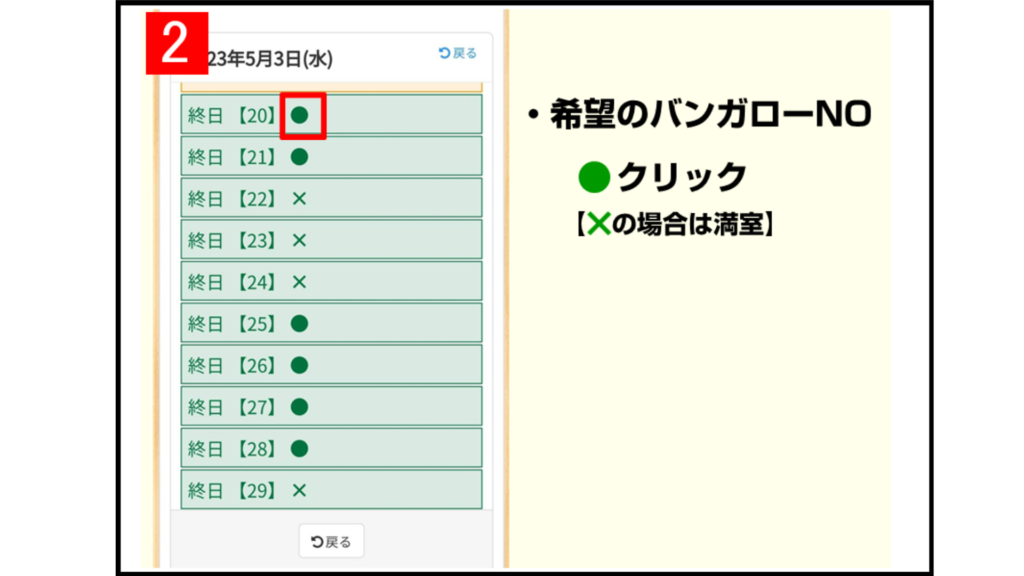This screenshot has width=1024, height=576.
Task: Click the red step number 2 badge
Action: (x=177, y=45)
